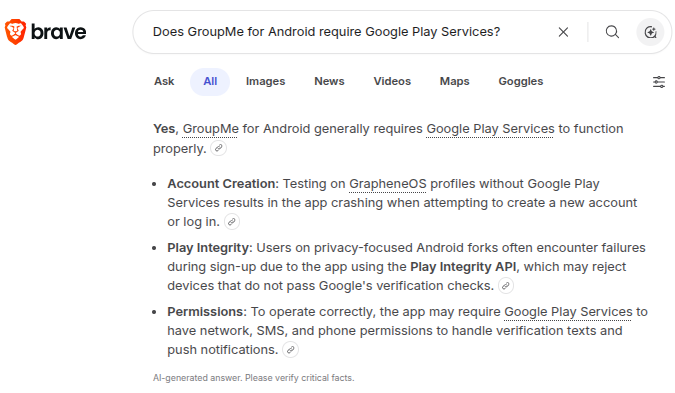The width and height of the screenshot is (675, 393).
Task: Click into the search query input field
Action: (x=344, y=32)
